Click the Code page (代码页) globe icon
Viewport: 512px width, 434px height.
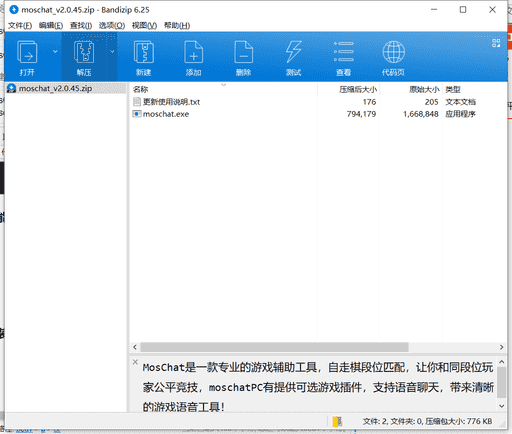[394, 52]
